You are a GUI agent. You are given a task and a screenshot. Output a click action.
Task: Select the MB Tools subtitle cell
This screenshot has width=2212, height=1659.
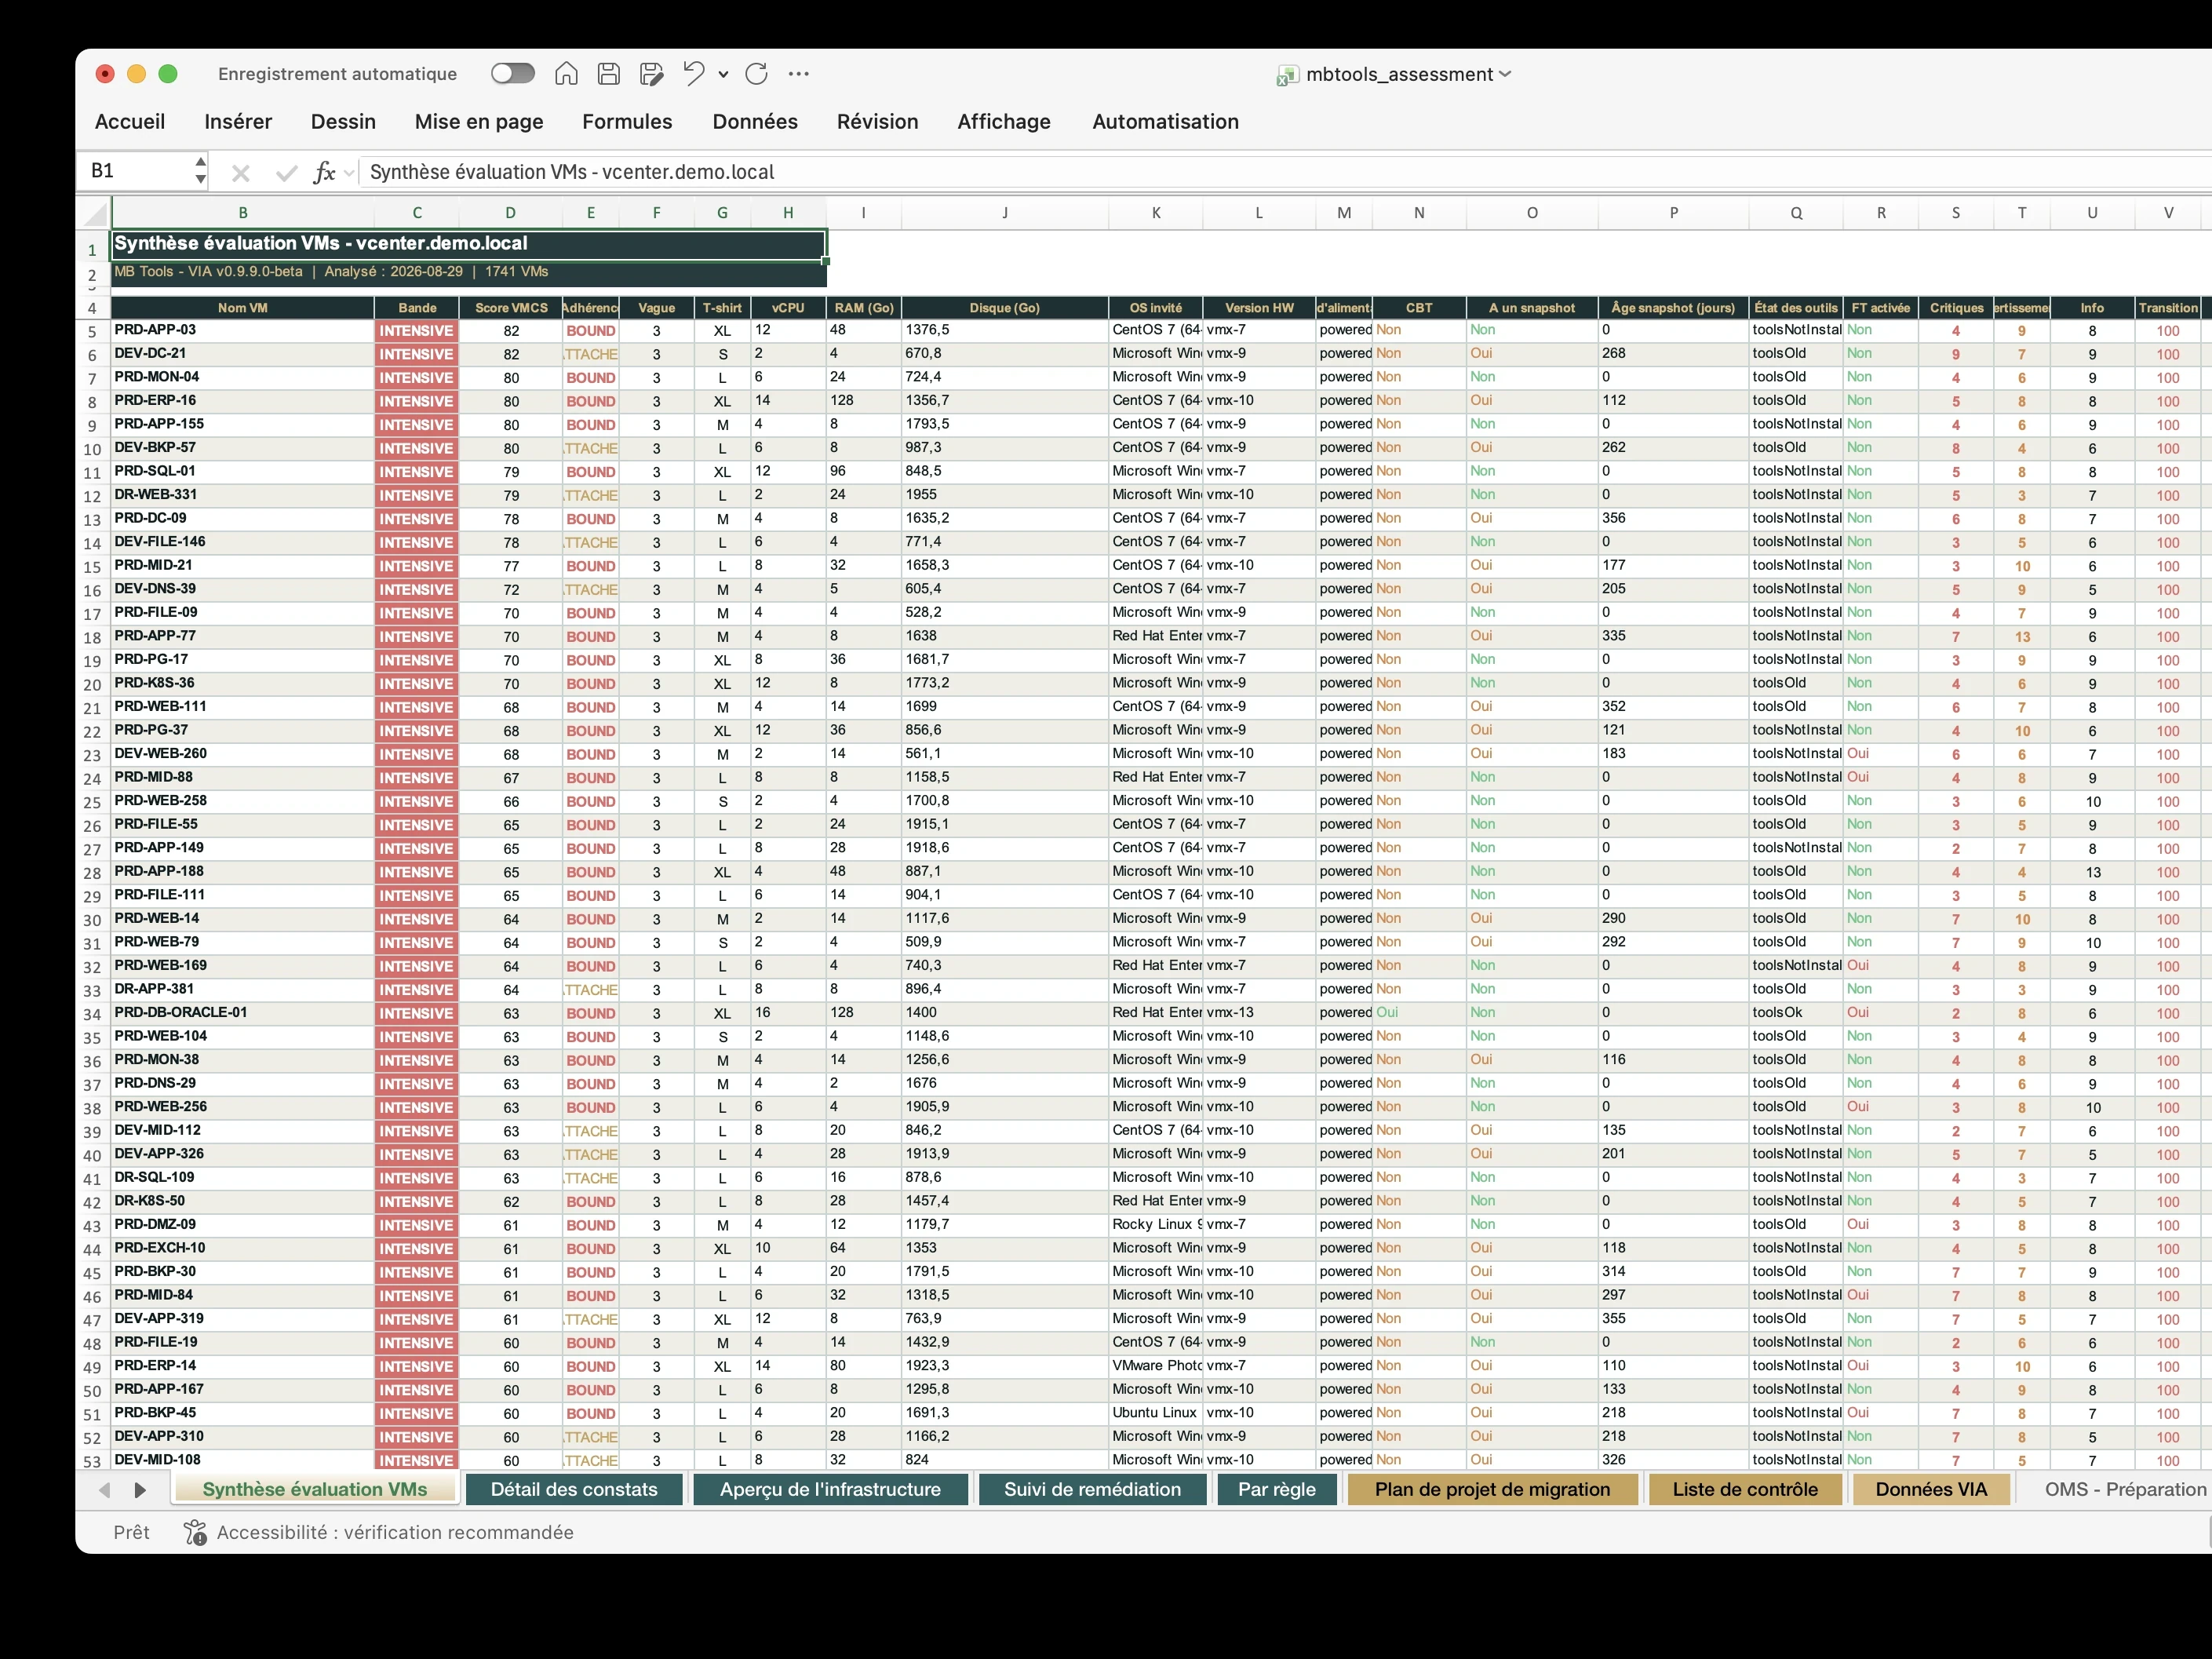click(x=469, y=272)
